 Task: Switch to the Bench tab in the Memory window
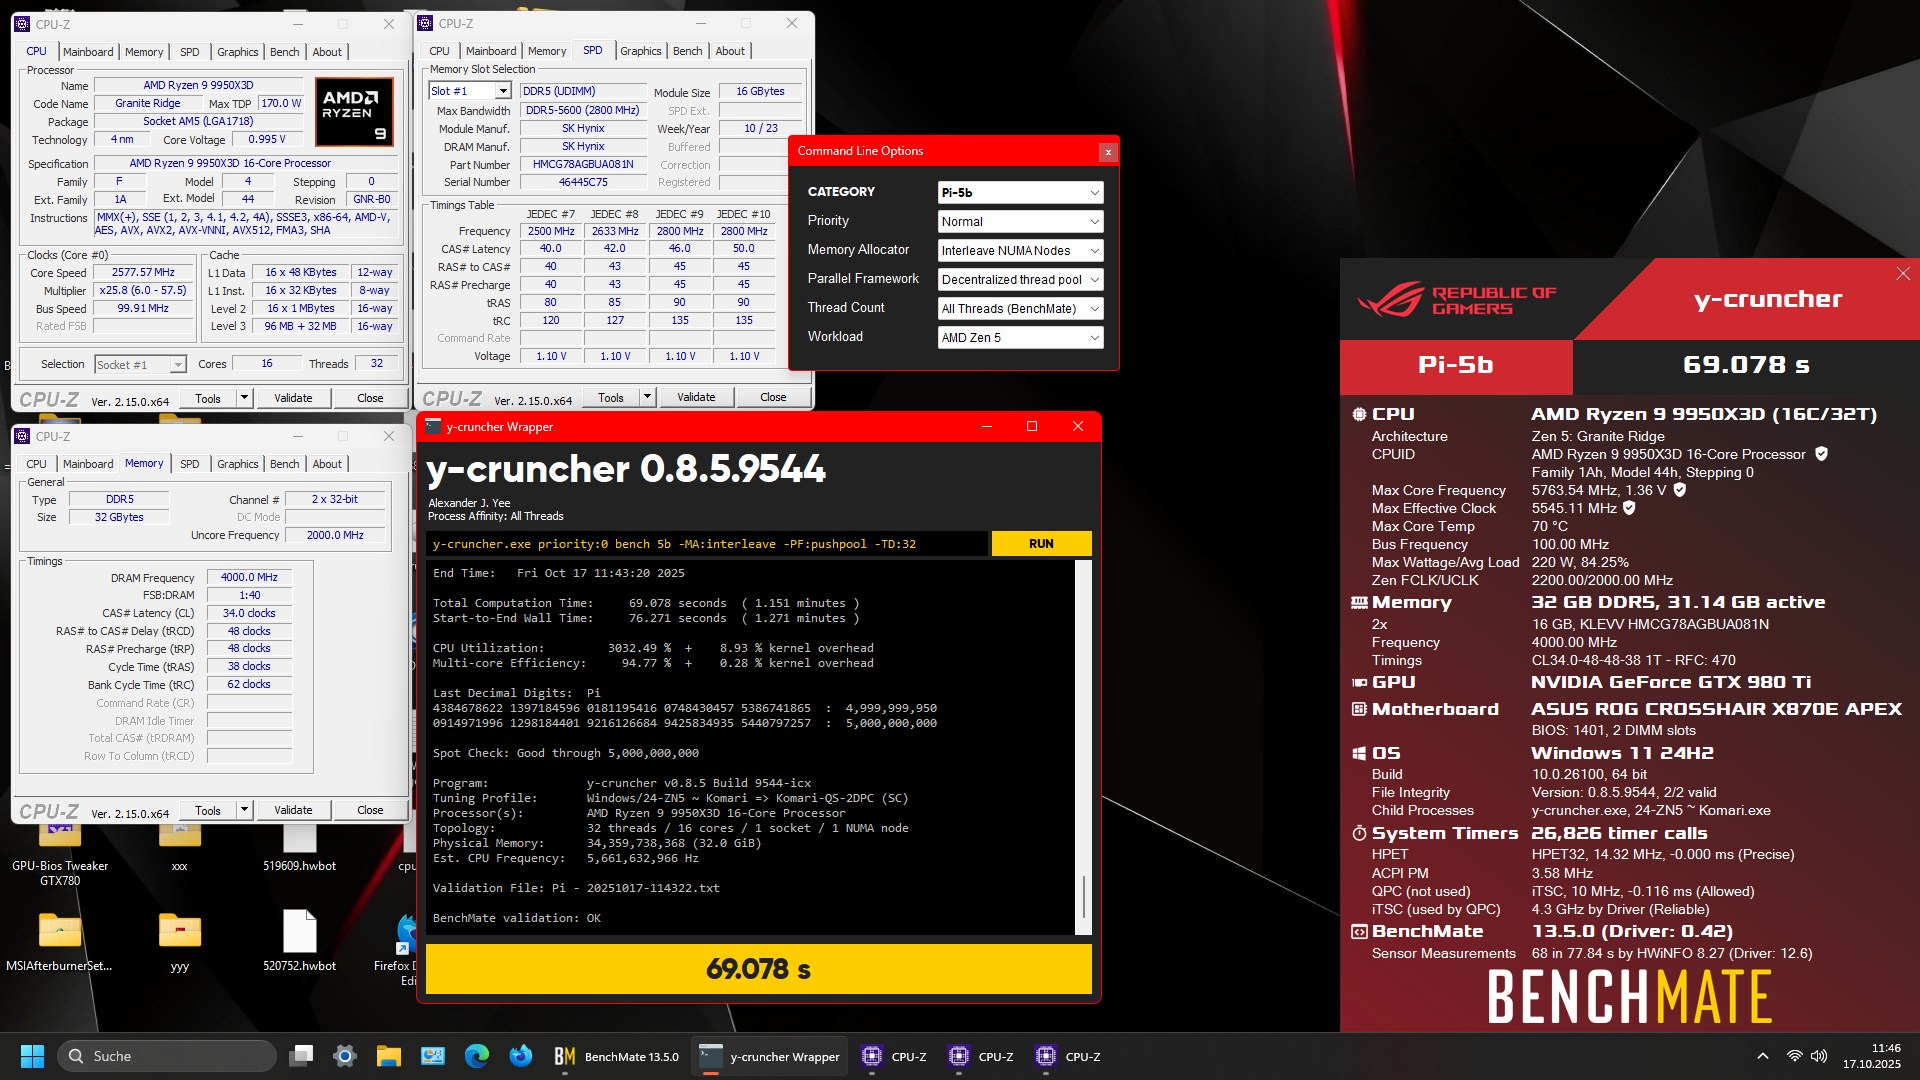[284, 464]
